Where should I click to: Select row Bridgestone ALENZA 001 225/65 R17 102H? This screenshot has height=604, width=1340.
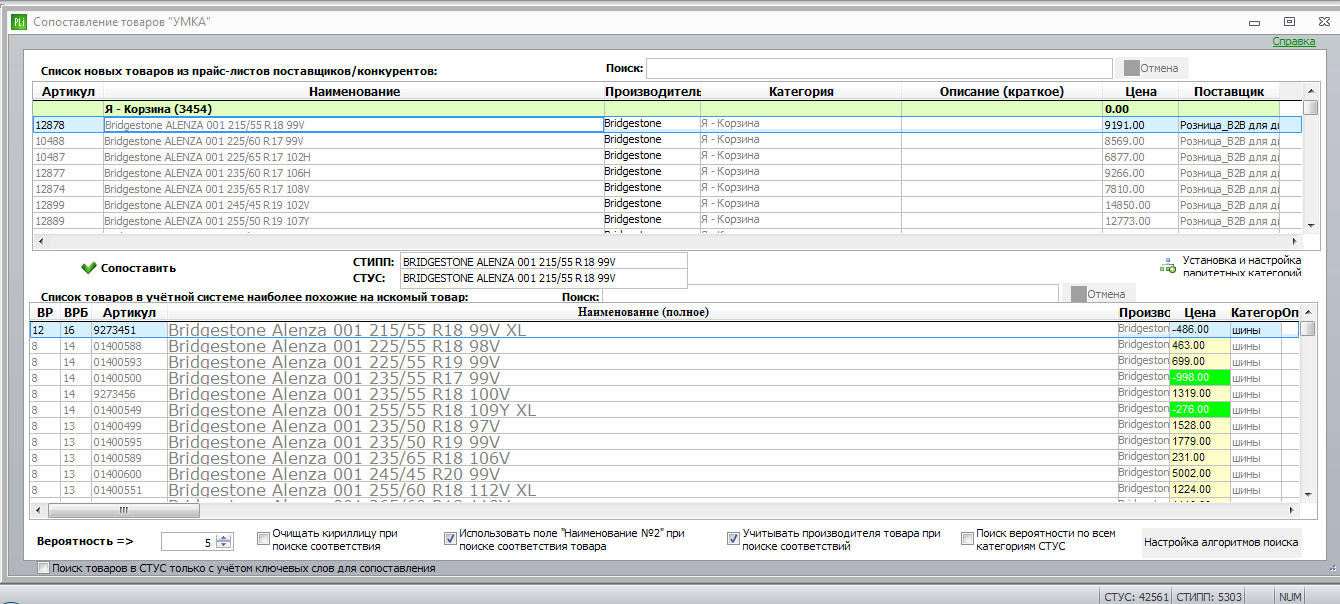(x=667, y=157)
